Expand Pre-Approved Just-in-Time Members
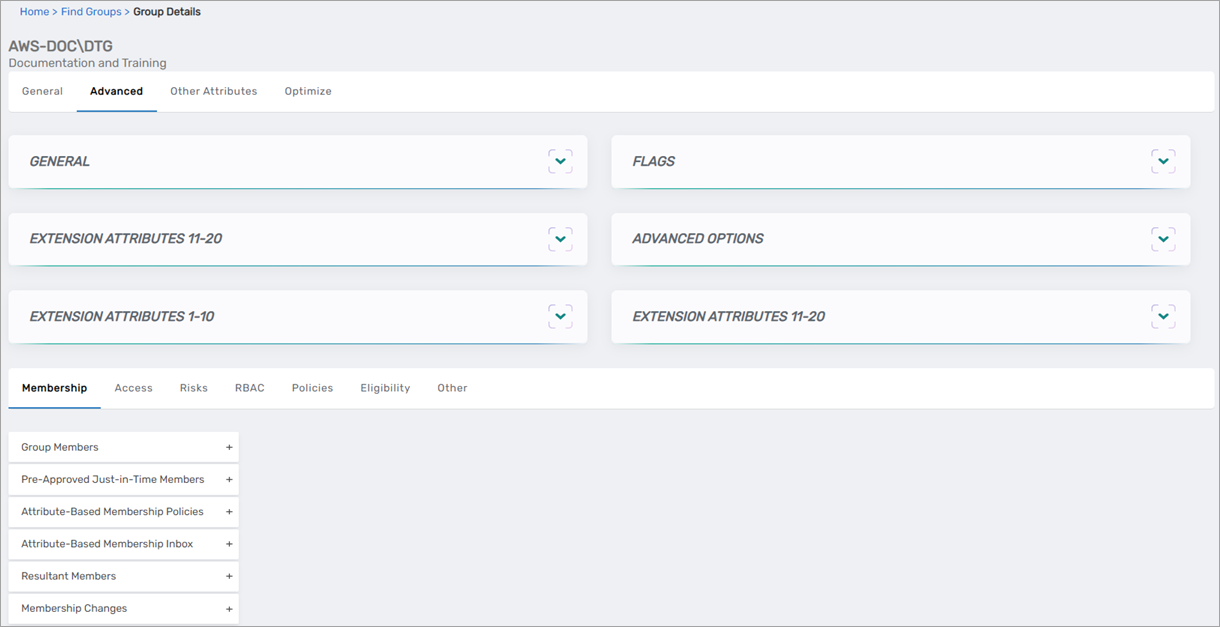The image size is (1220, 627). (x=229, y=479)
